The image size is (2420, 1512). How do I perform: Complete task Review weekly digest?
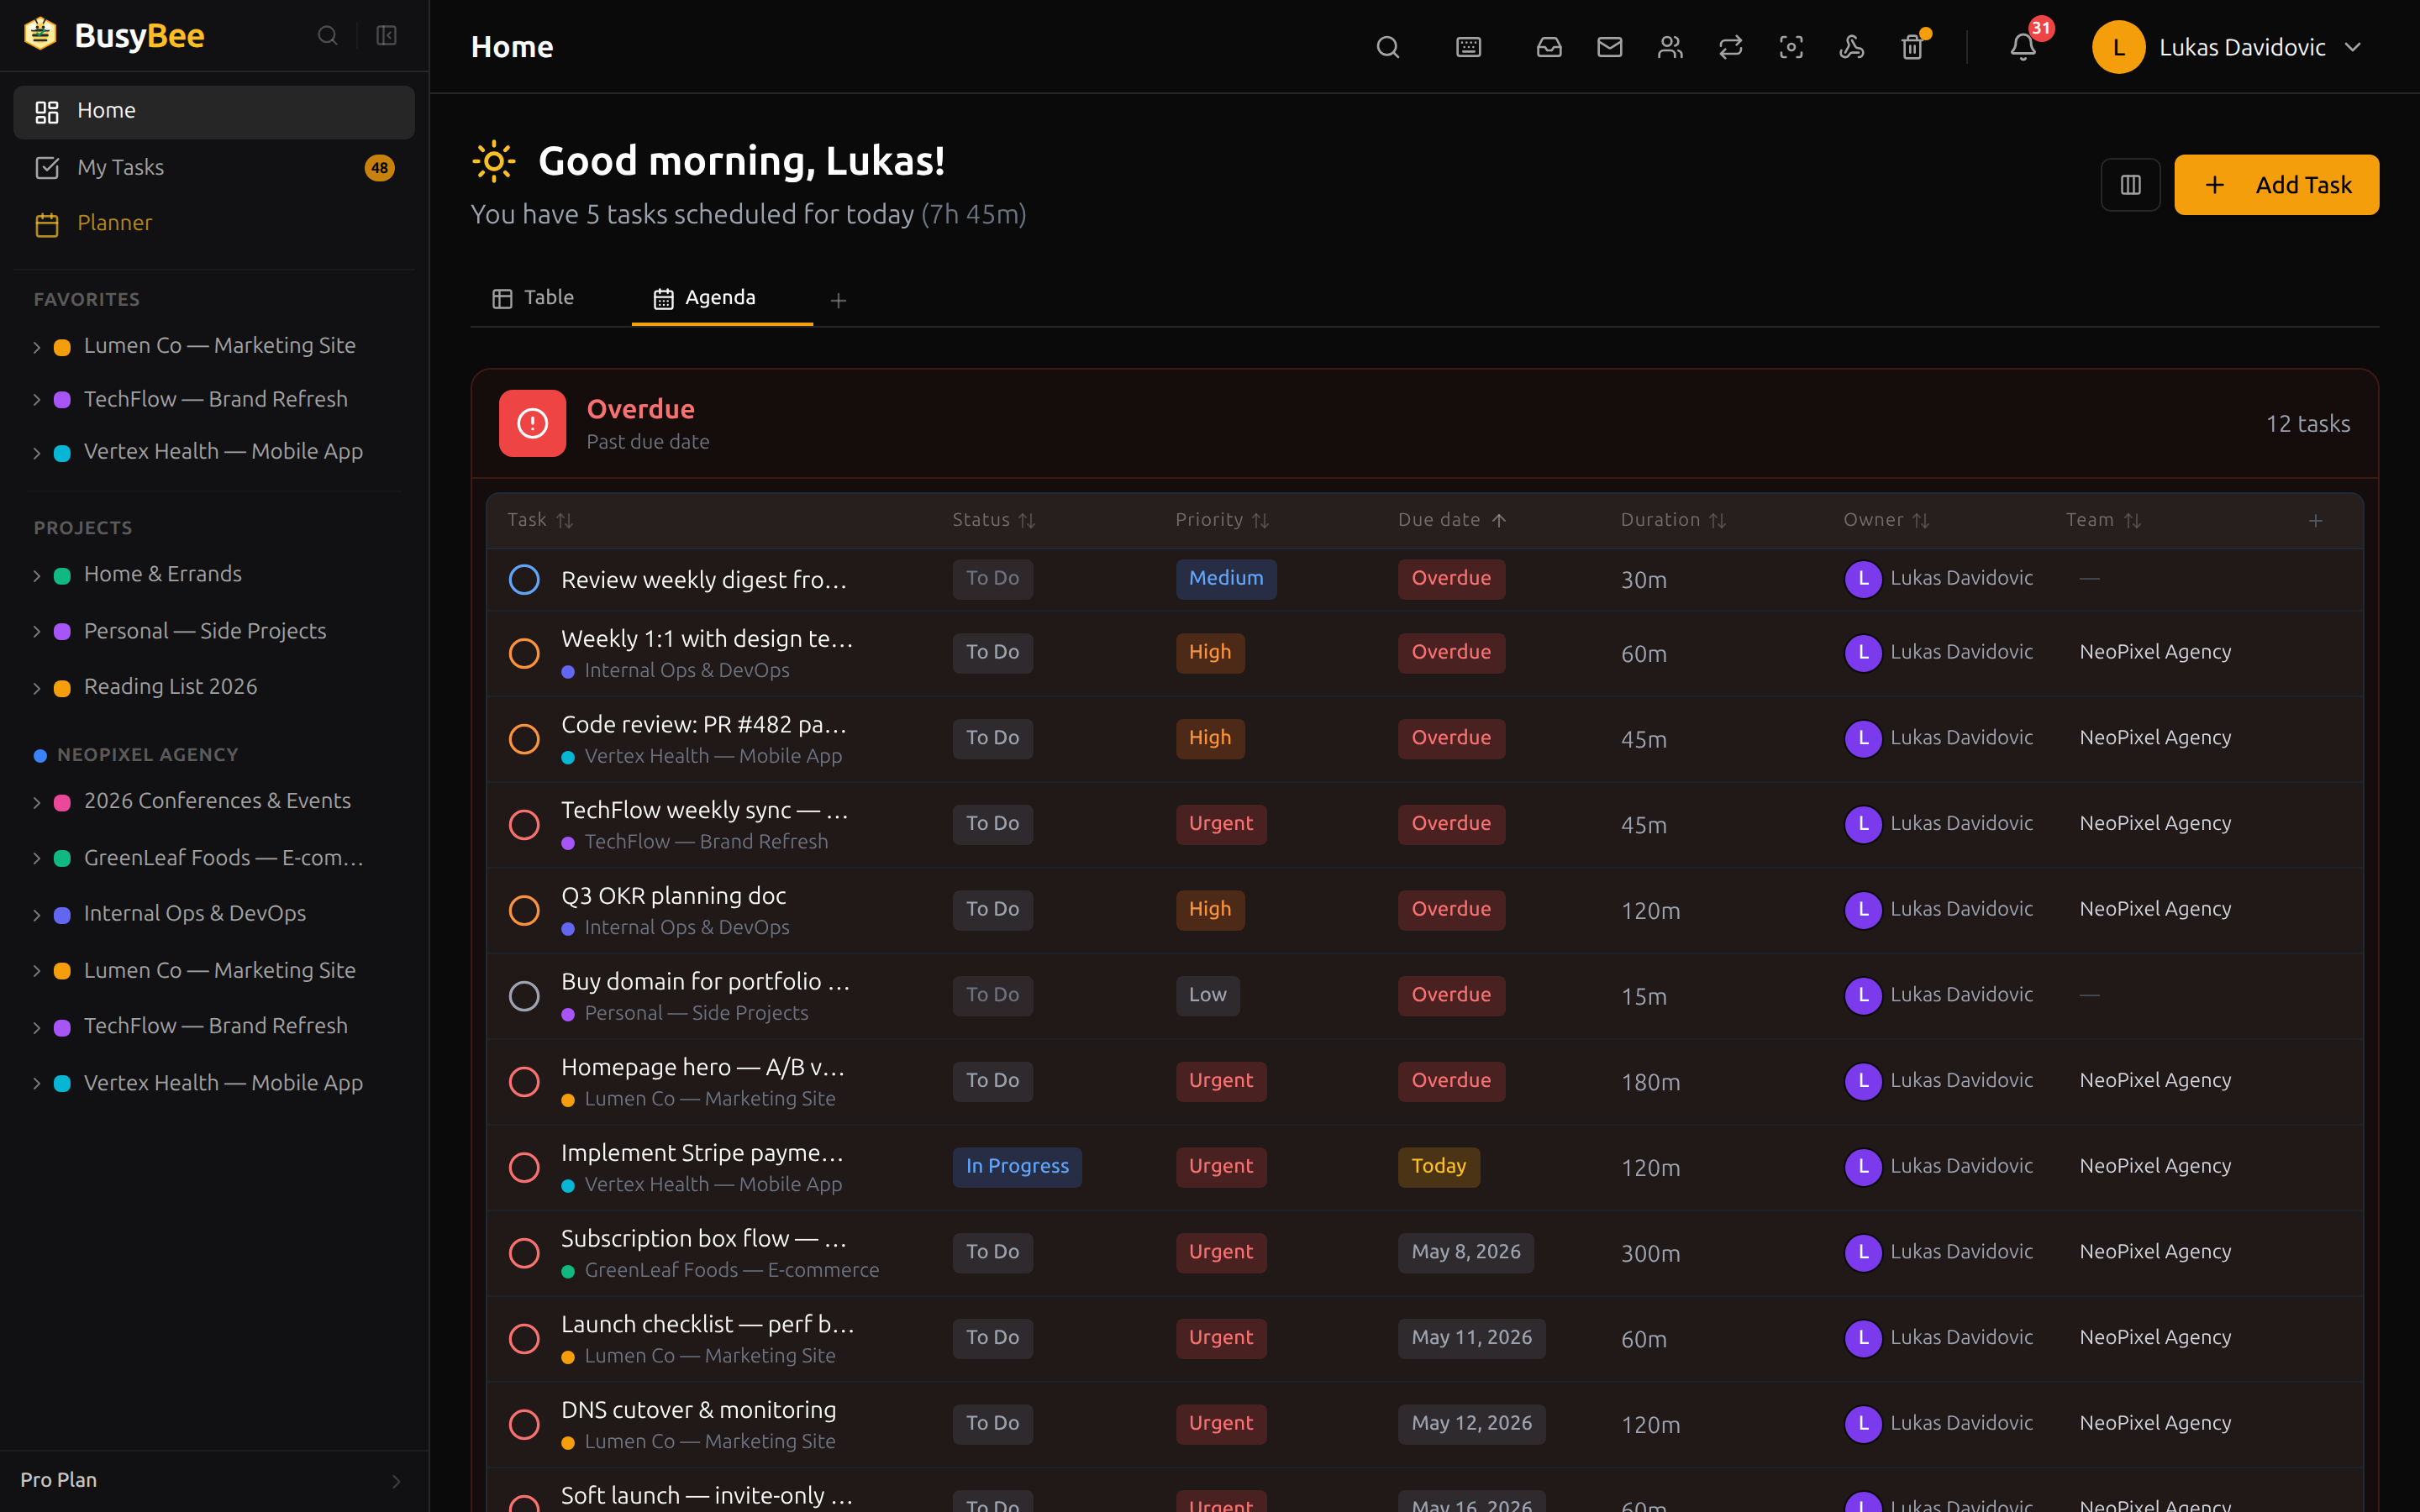(524, 580)
